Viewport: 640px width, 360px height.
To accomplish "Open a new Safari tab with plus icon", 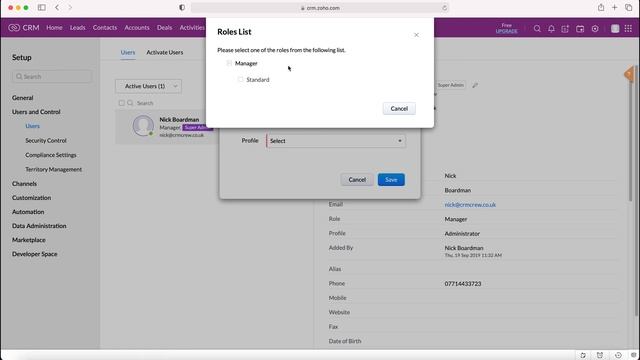I will tap(615, 7).
